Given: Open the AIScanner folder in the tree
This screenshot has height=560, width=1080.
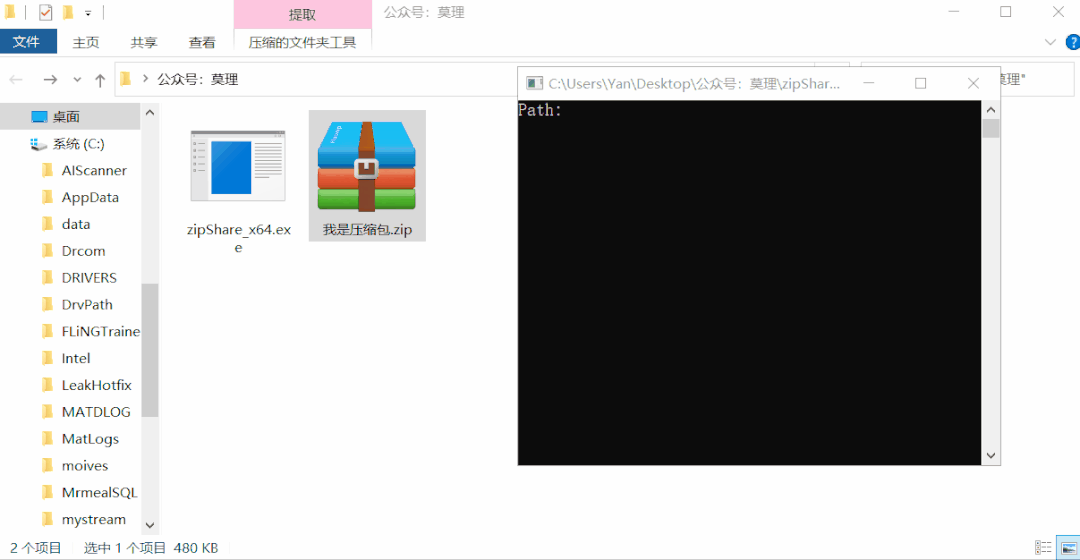Looking at the screenshot, I should pyautogui.click(x=94, y=170).
